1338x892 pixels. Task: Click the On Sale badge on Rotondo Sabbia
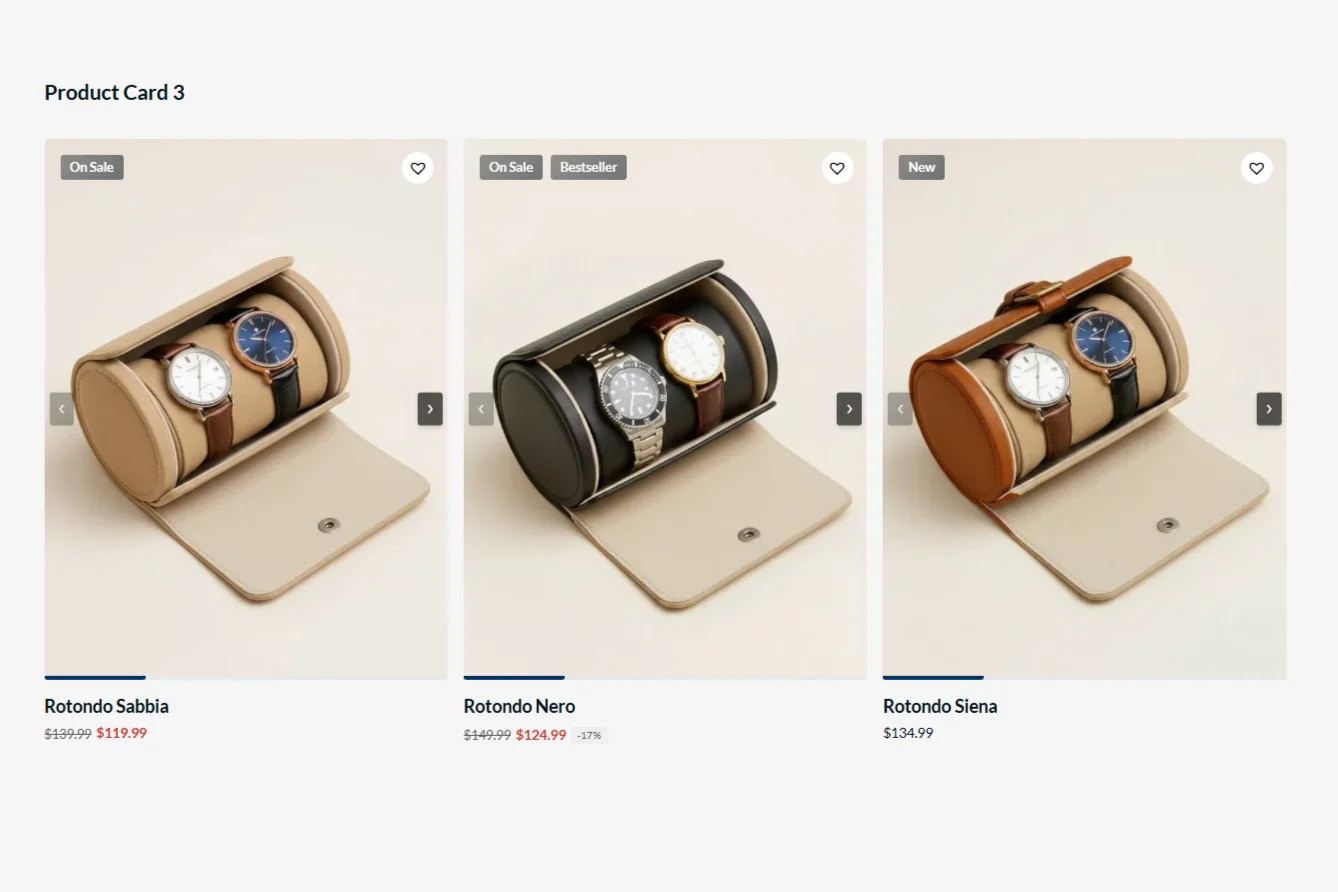pos(92,167)
